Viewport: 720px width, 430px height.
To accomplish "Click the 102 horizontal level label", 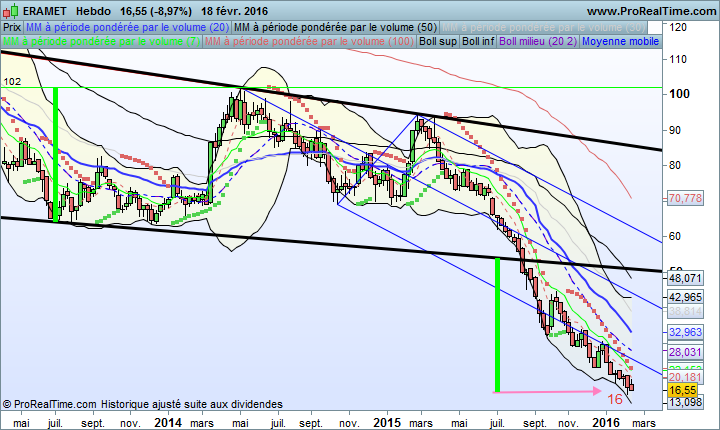I will click(12, 82).
